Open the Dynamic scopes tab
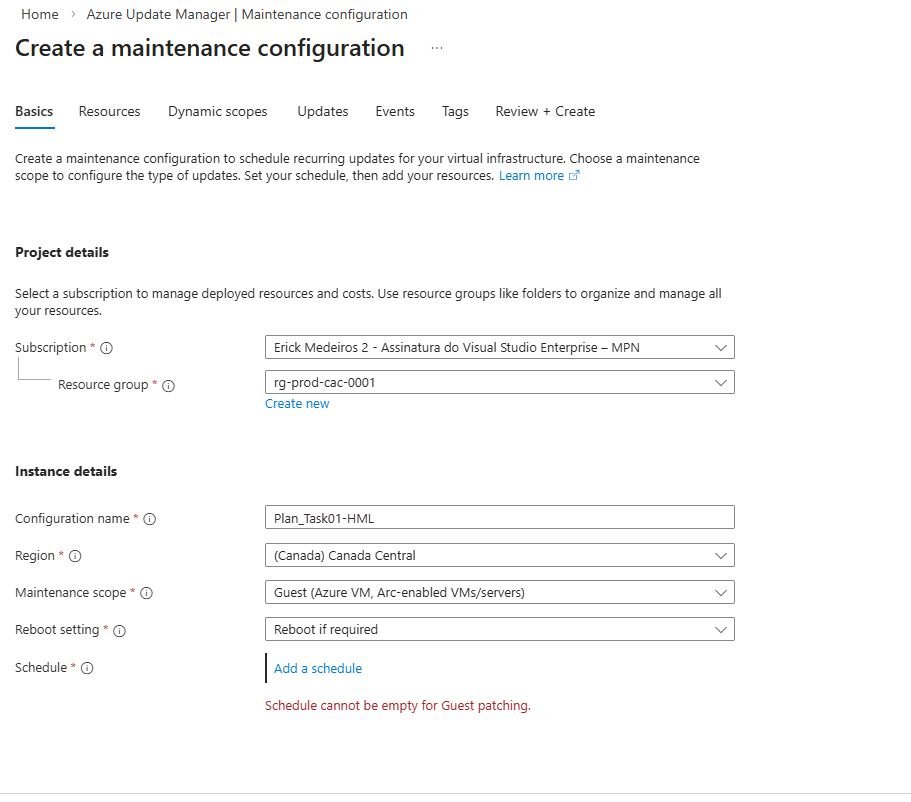The height and width of the screenshot is (802, 911). point(218,111)
